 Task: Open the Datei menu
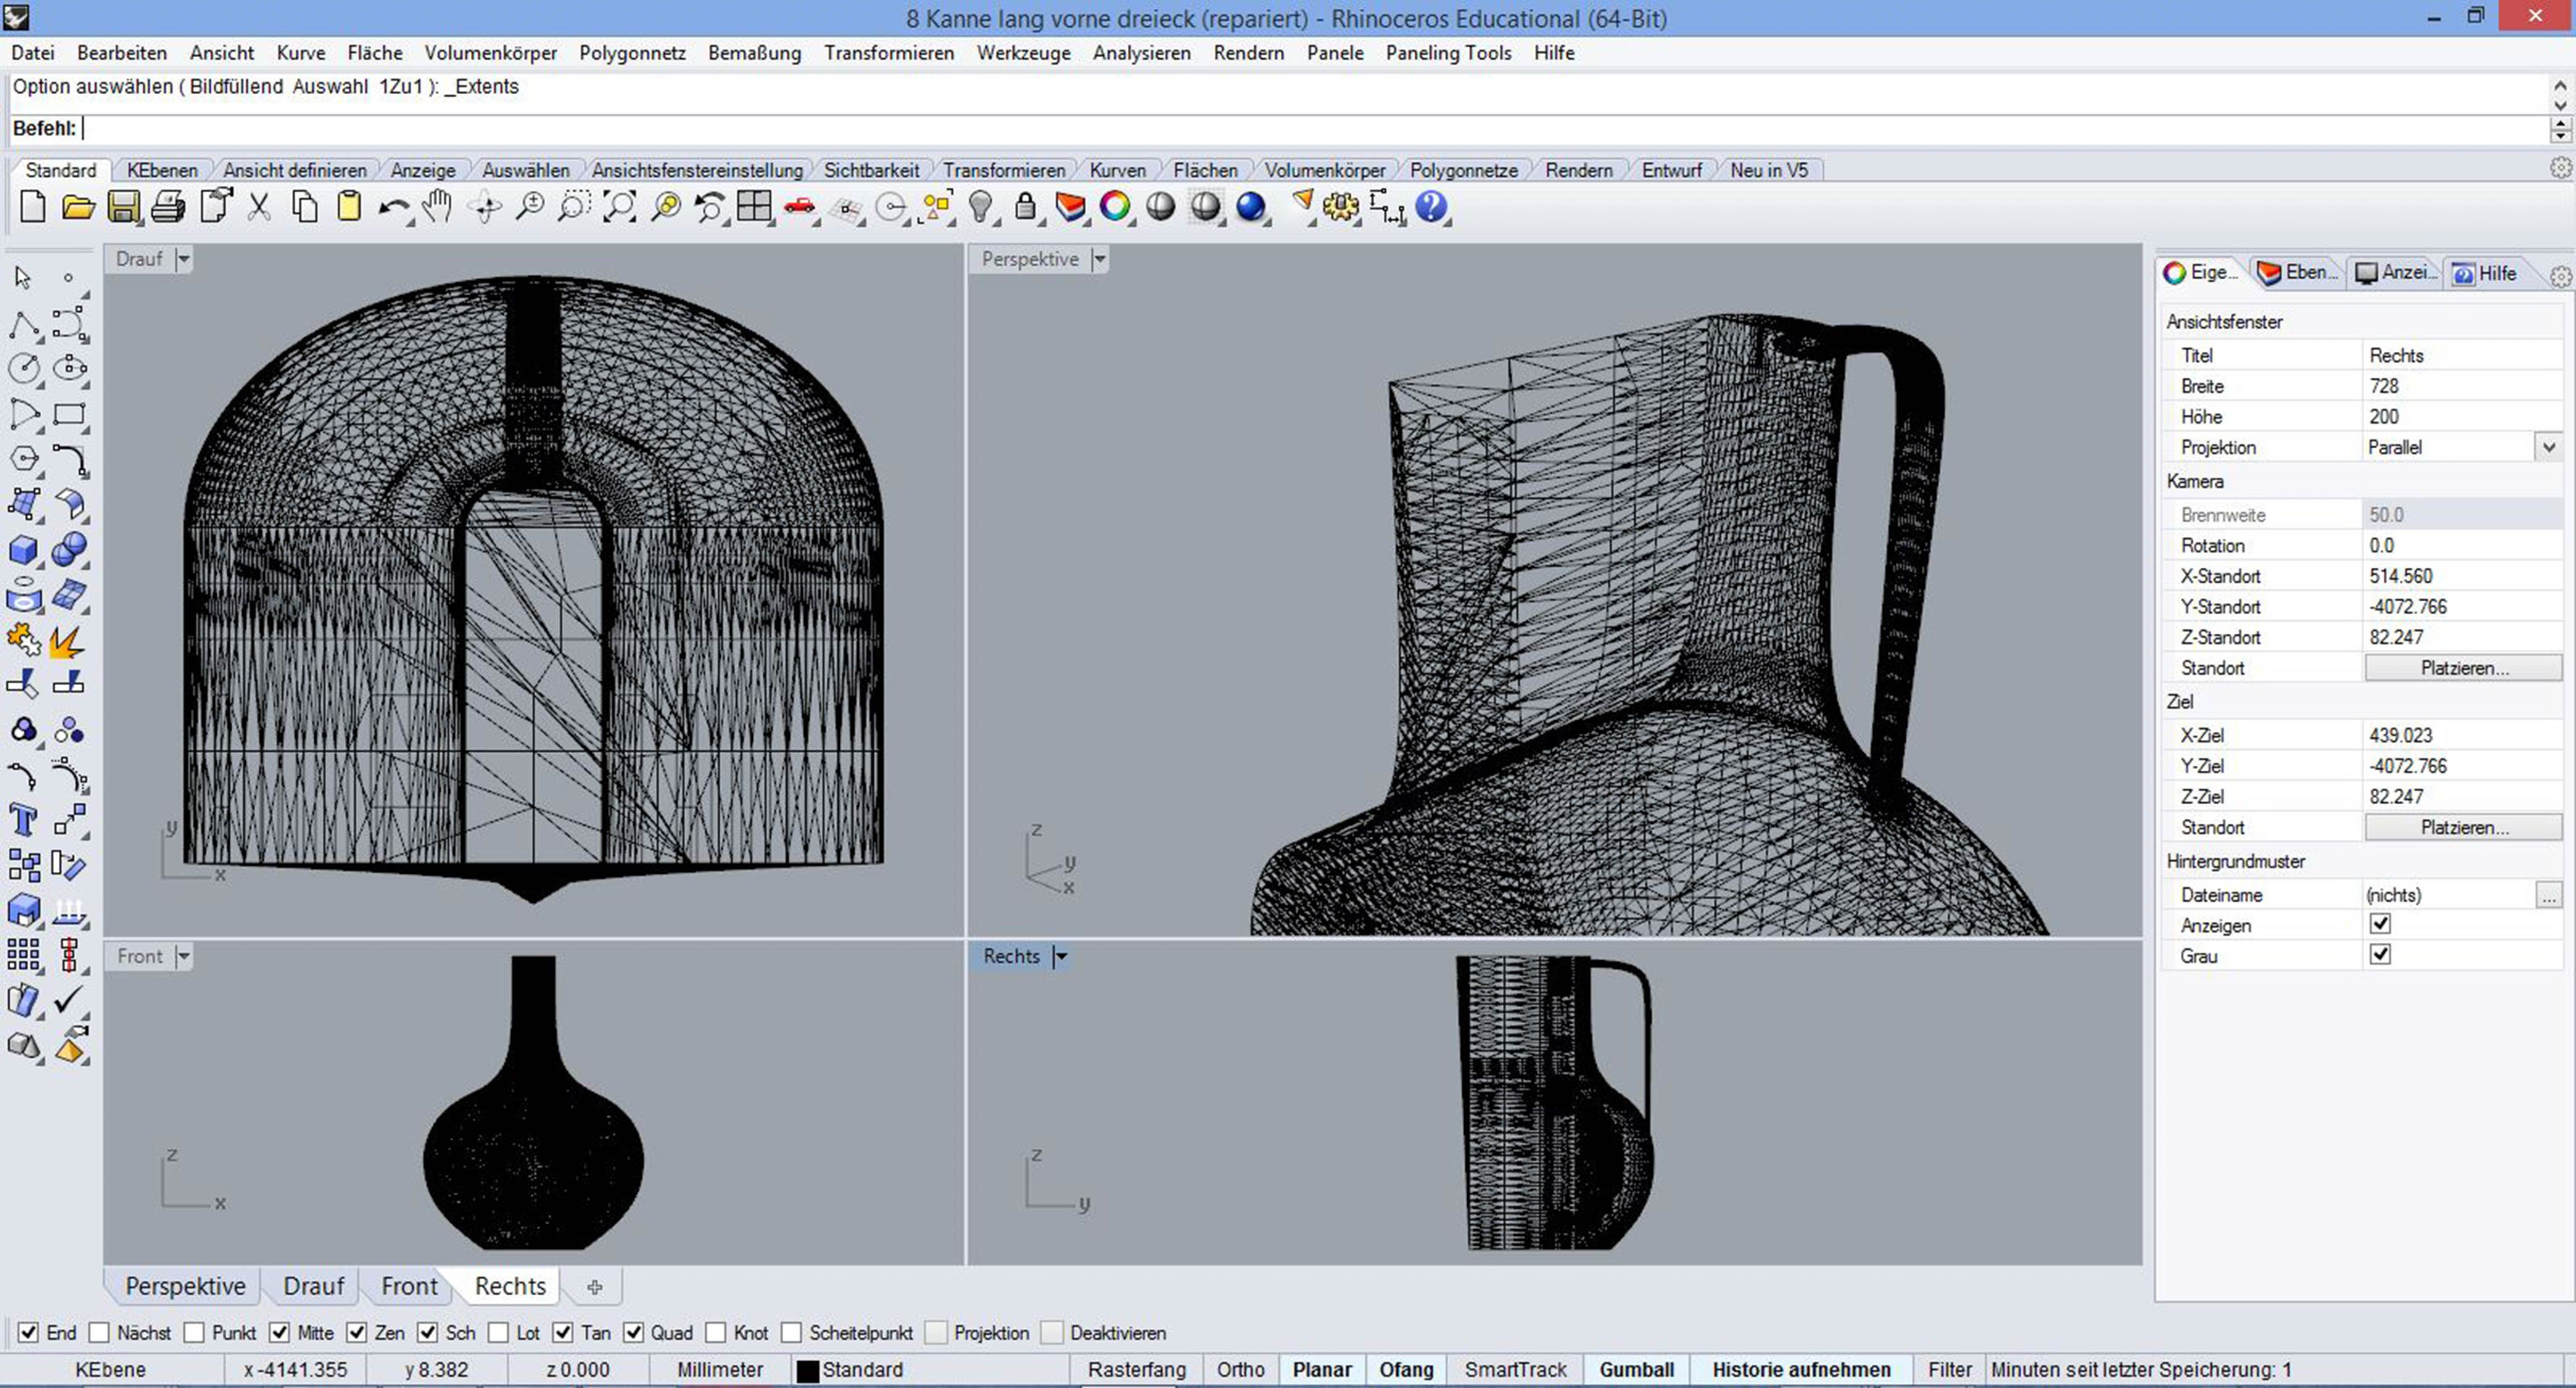33,53
